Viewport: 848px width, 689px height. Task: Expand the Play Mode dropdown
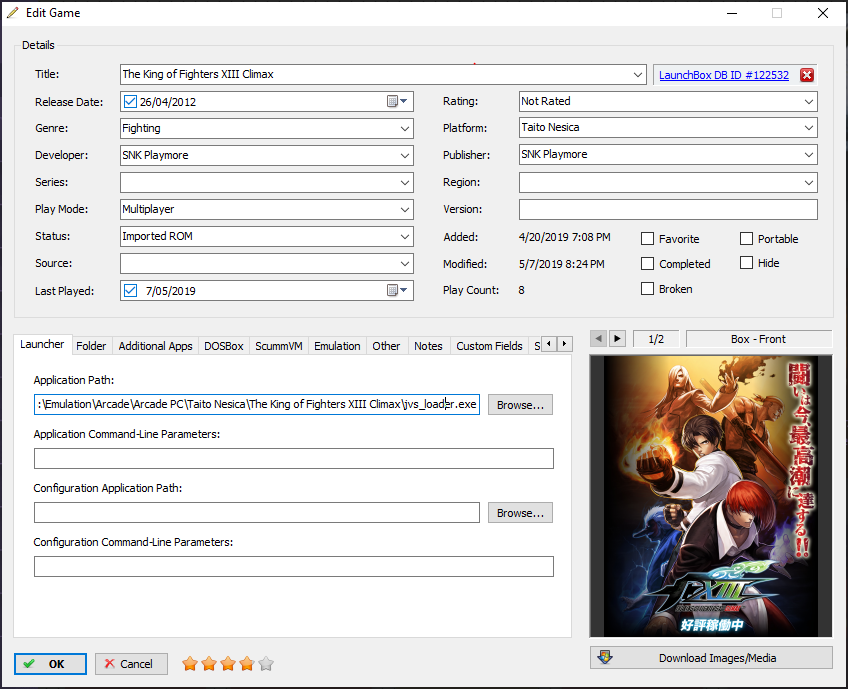405,210
